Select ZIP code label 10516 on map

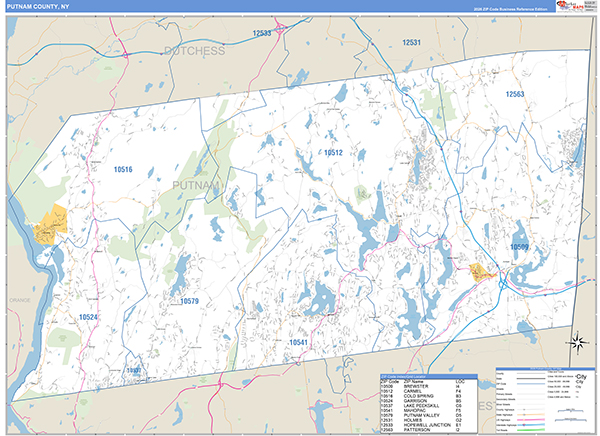coord(123,169)
